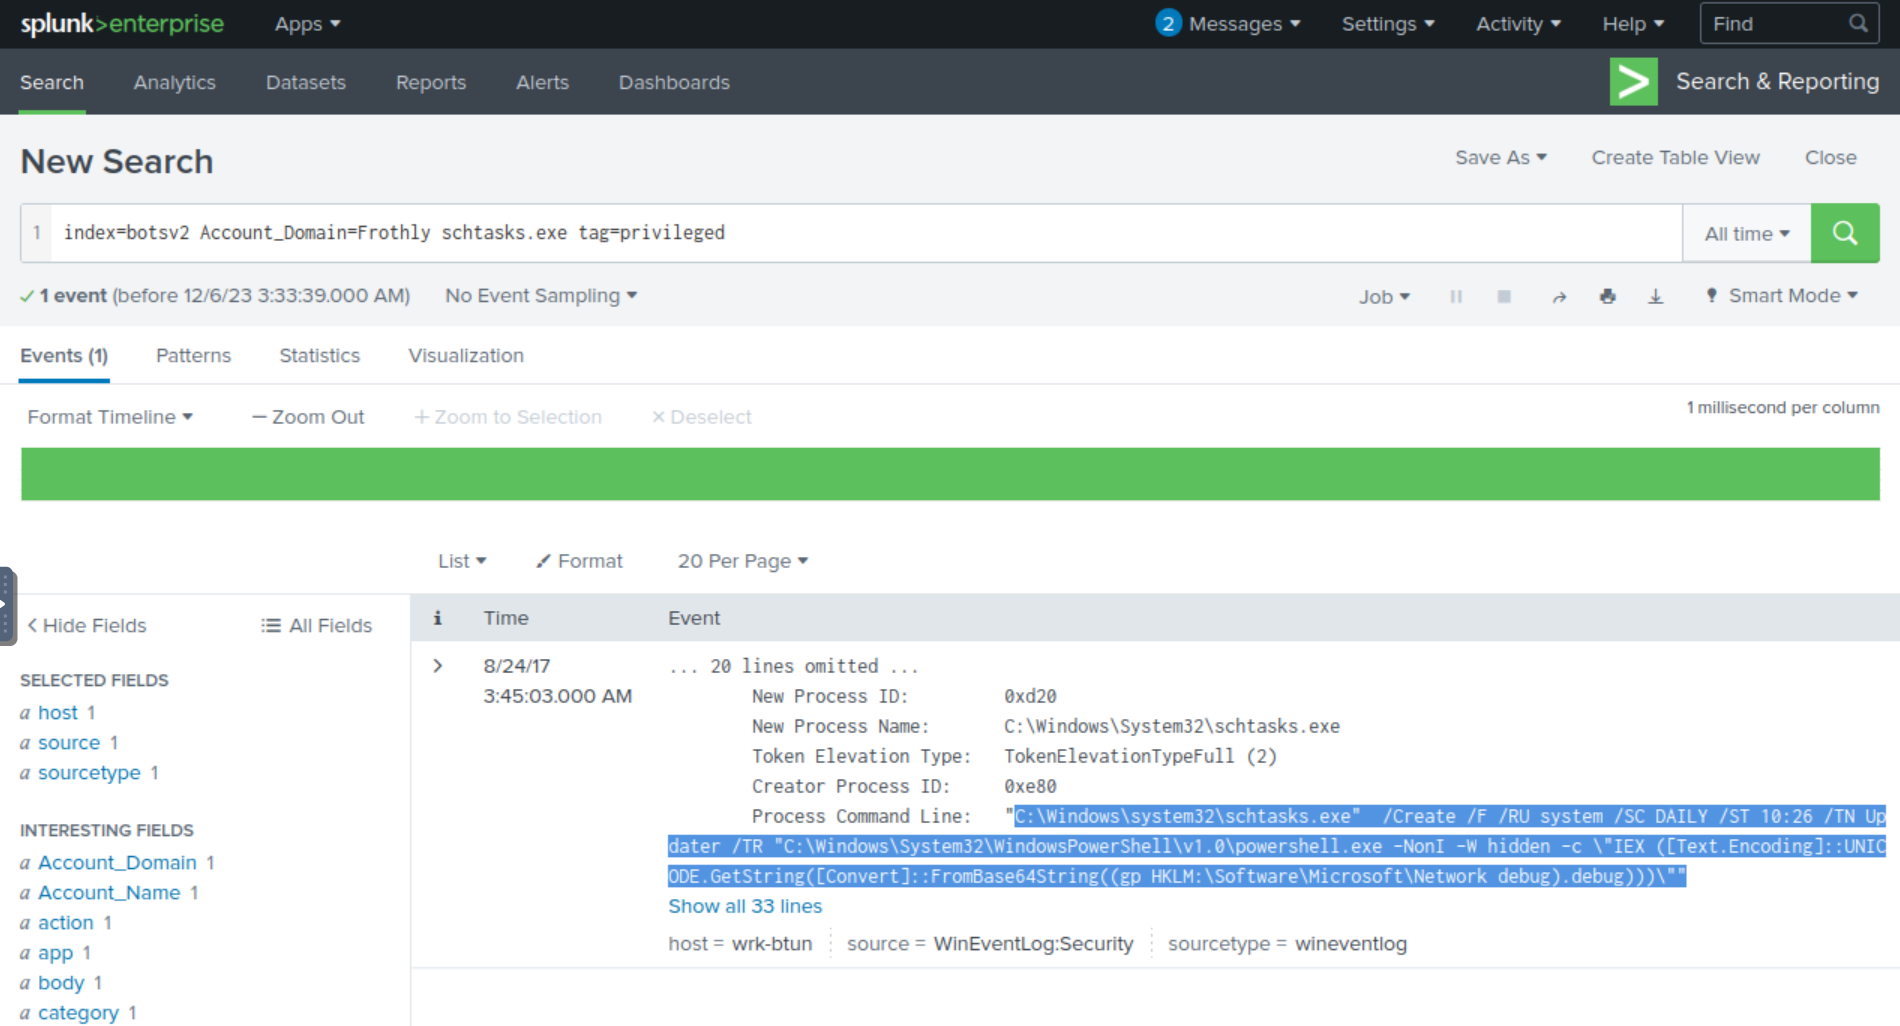The width and height of the screenshot is (1900, 1026).
Task: Switch to the Visualization tab
Action: [x=466, y=356]
